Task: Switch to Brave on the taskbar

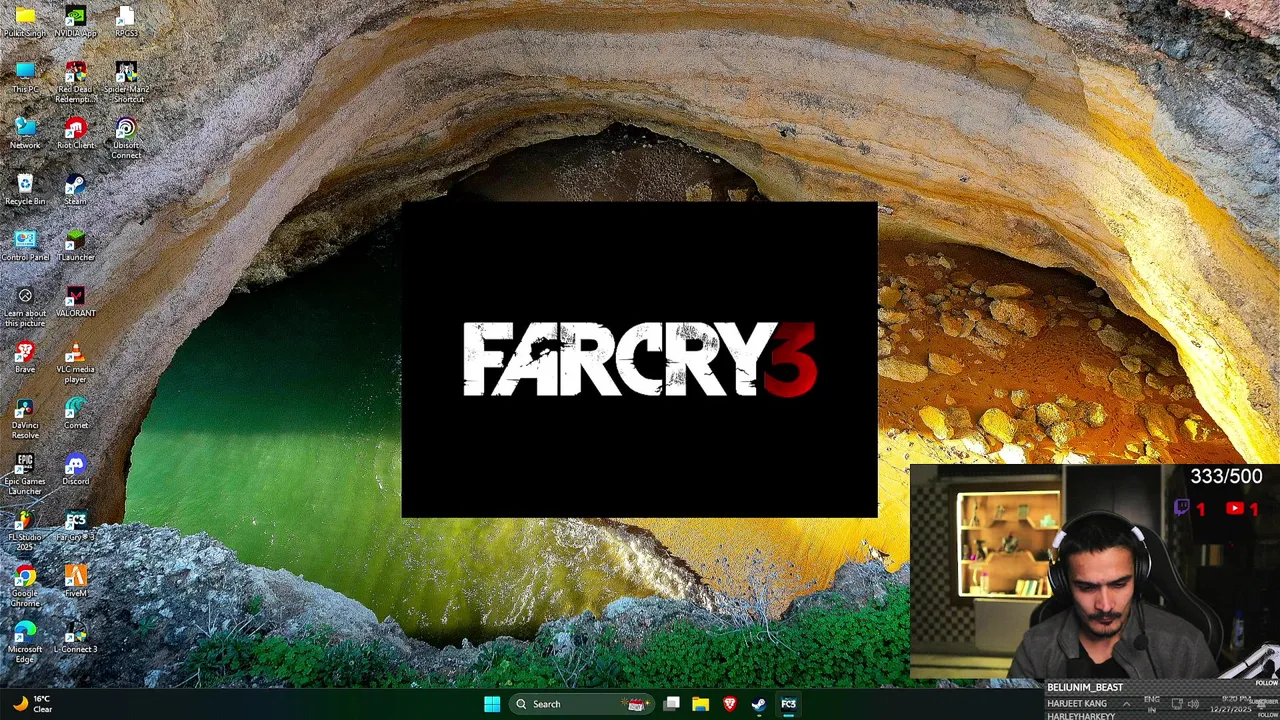Action: tap(730, 704)
